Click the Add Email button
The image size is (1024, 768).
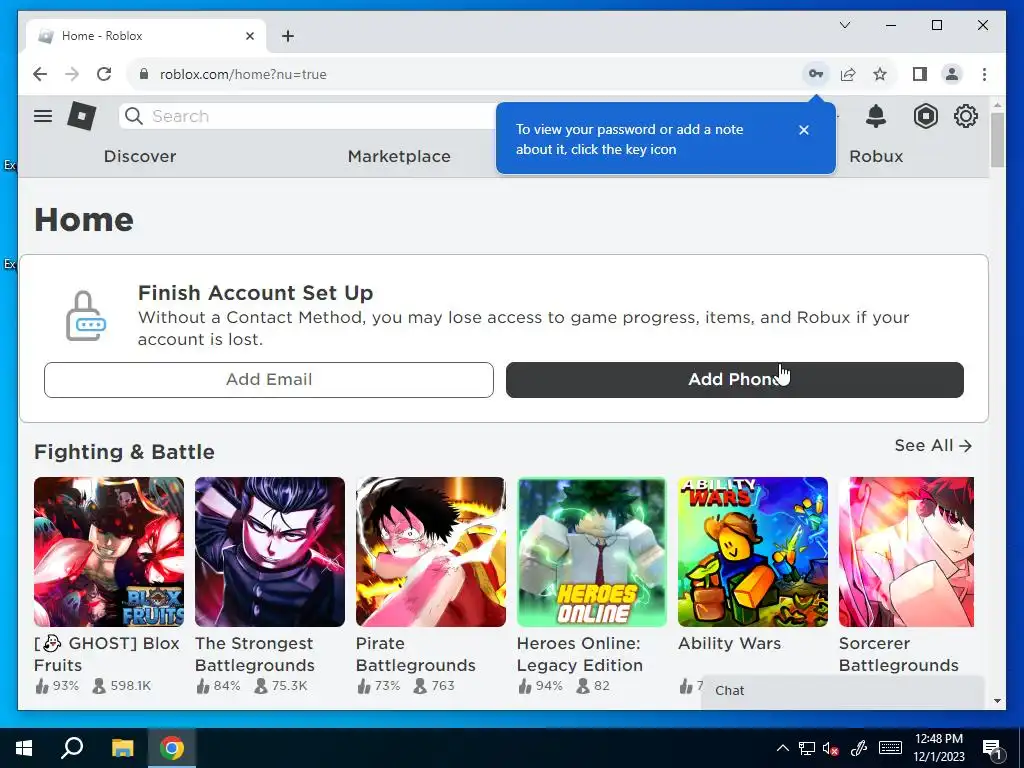click(x=268, y=379)
